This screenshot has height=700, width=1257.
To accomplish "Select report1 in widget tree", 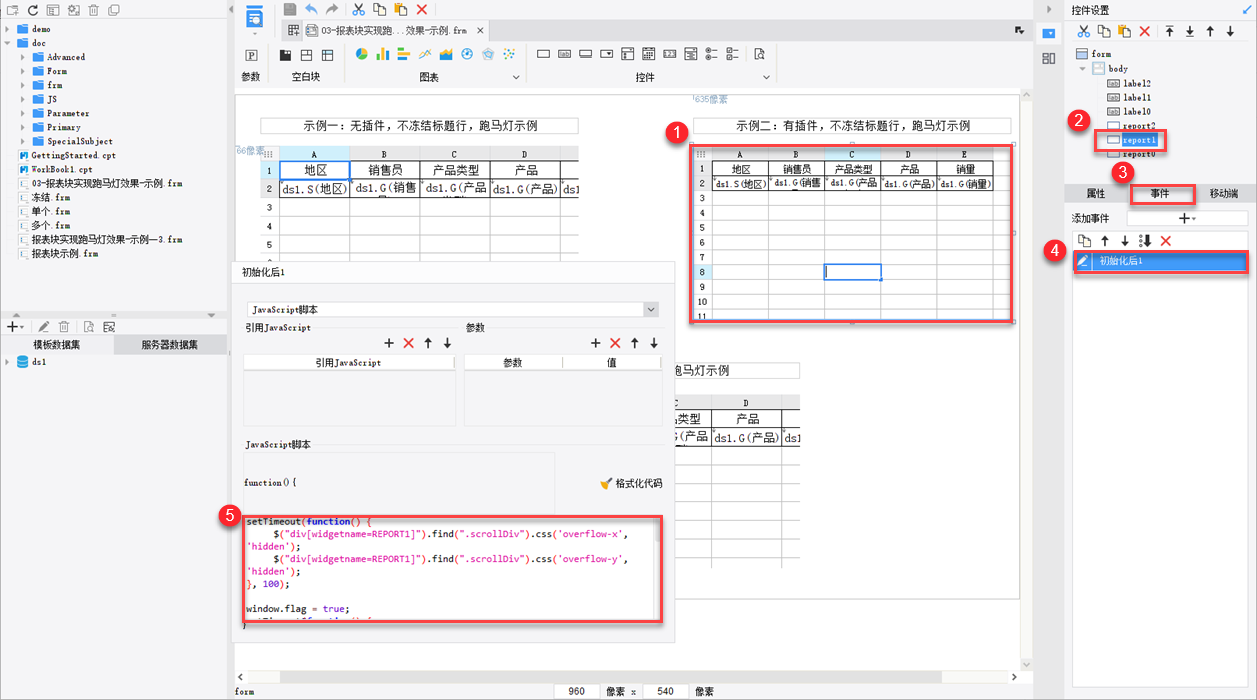I will [1139, 140].
